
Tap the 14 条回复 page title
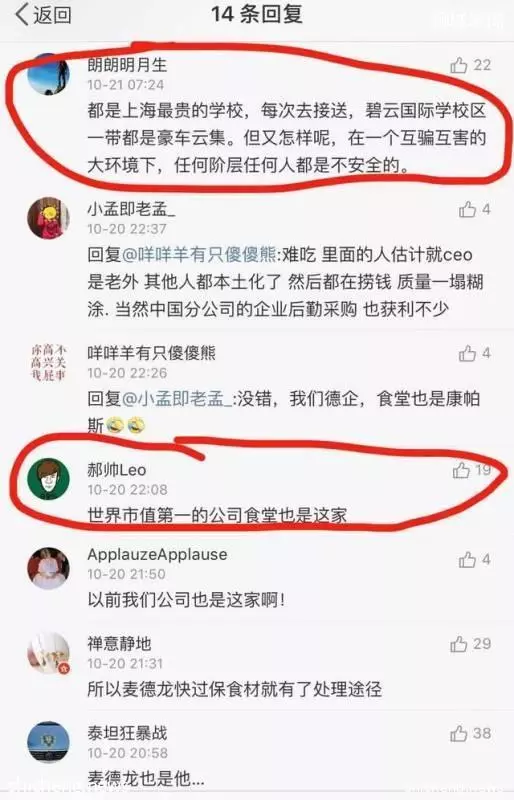[257, 14]
